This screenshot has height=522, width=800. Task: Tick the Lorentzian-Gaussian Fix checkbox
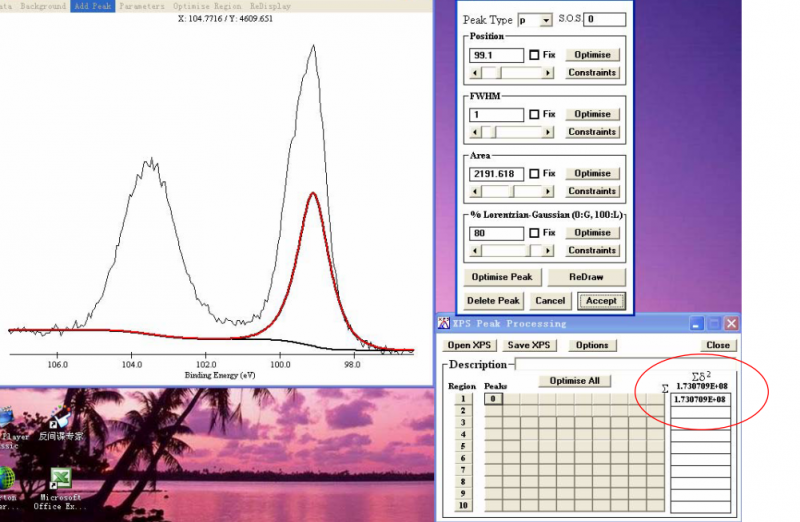534,233
